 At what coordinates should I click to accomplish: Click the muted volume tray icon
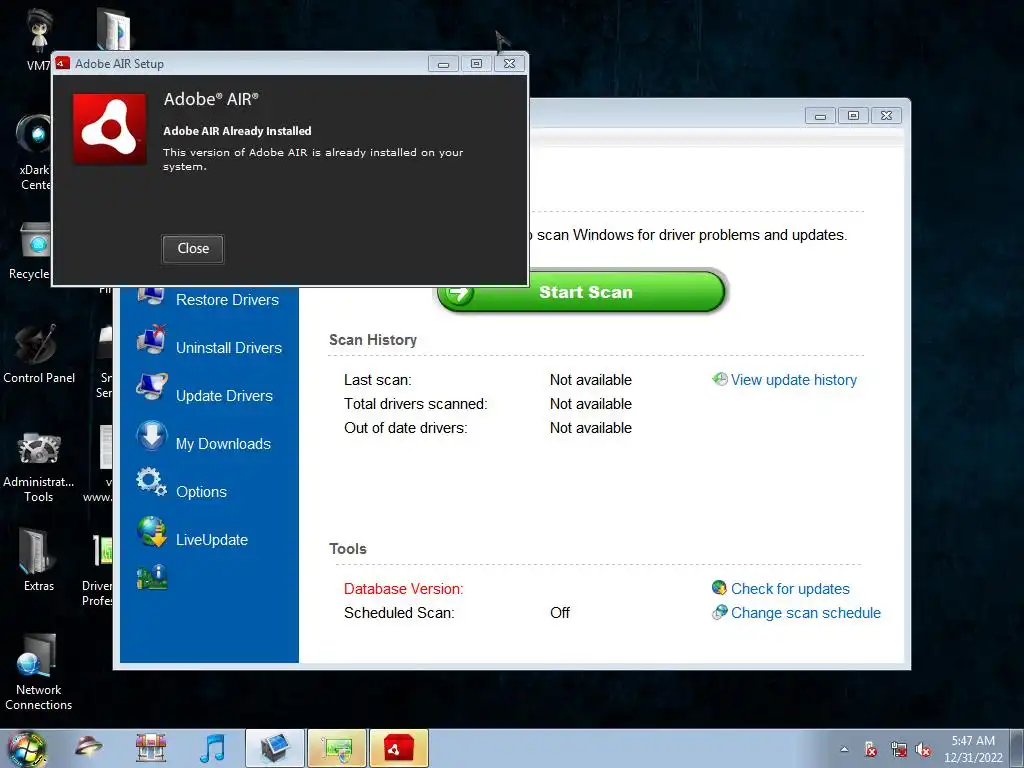tap(923, 750)
